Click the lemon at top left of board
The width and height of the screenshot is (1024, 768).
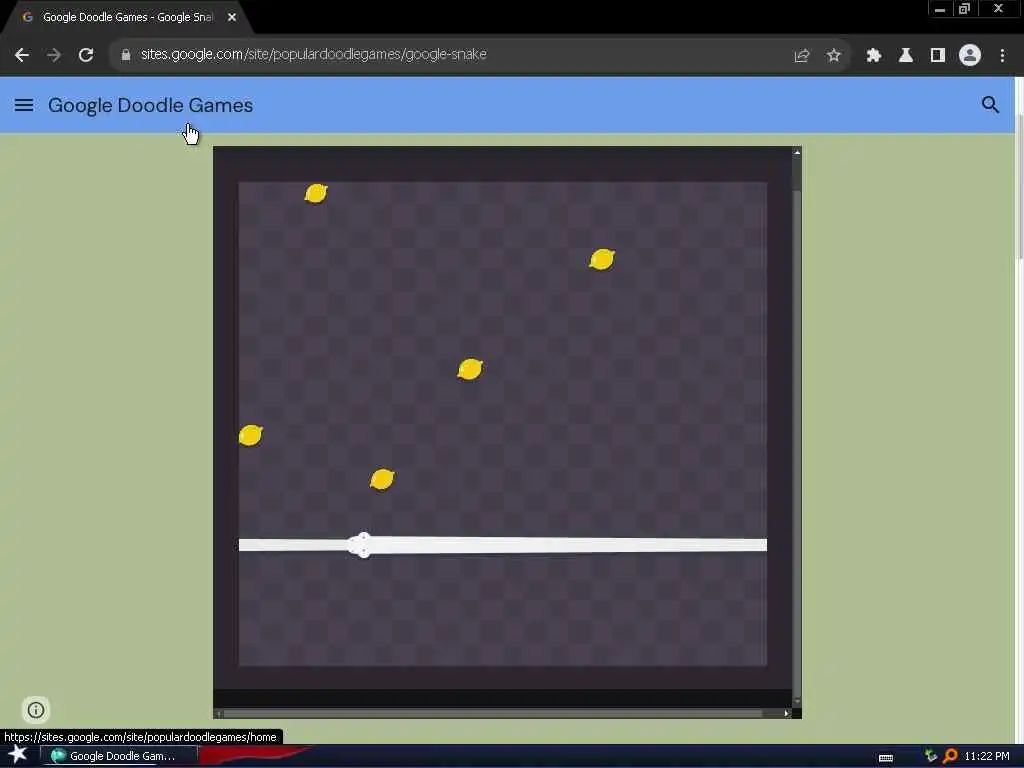[316, 193]
